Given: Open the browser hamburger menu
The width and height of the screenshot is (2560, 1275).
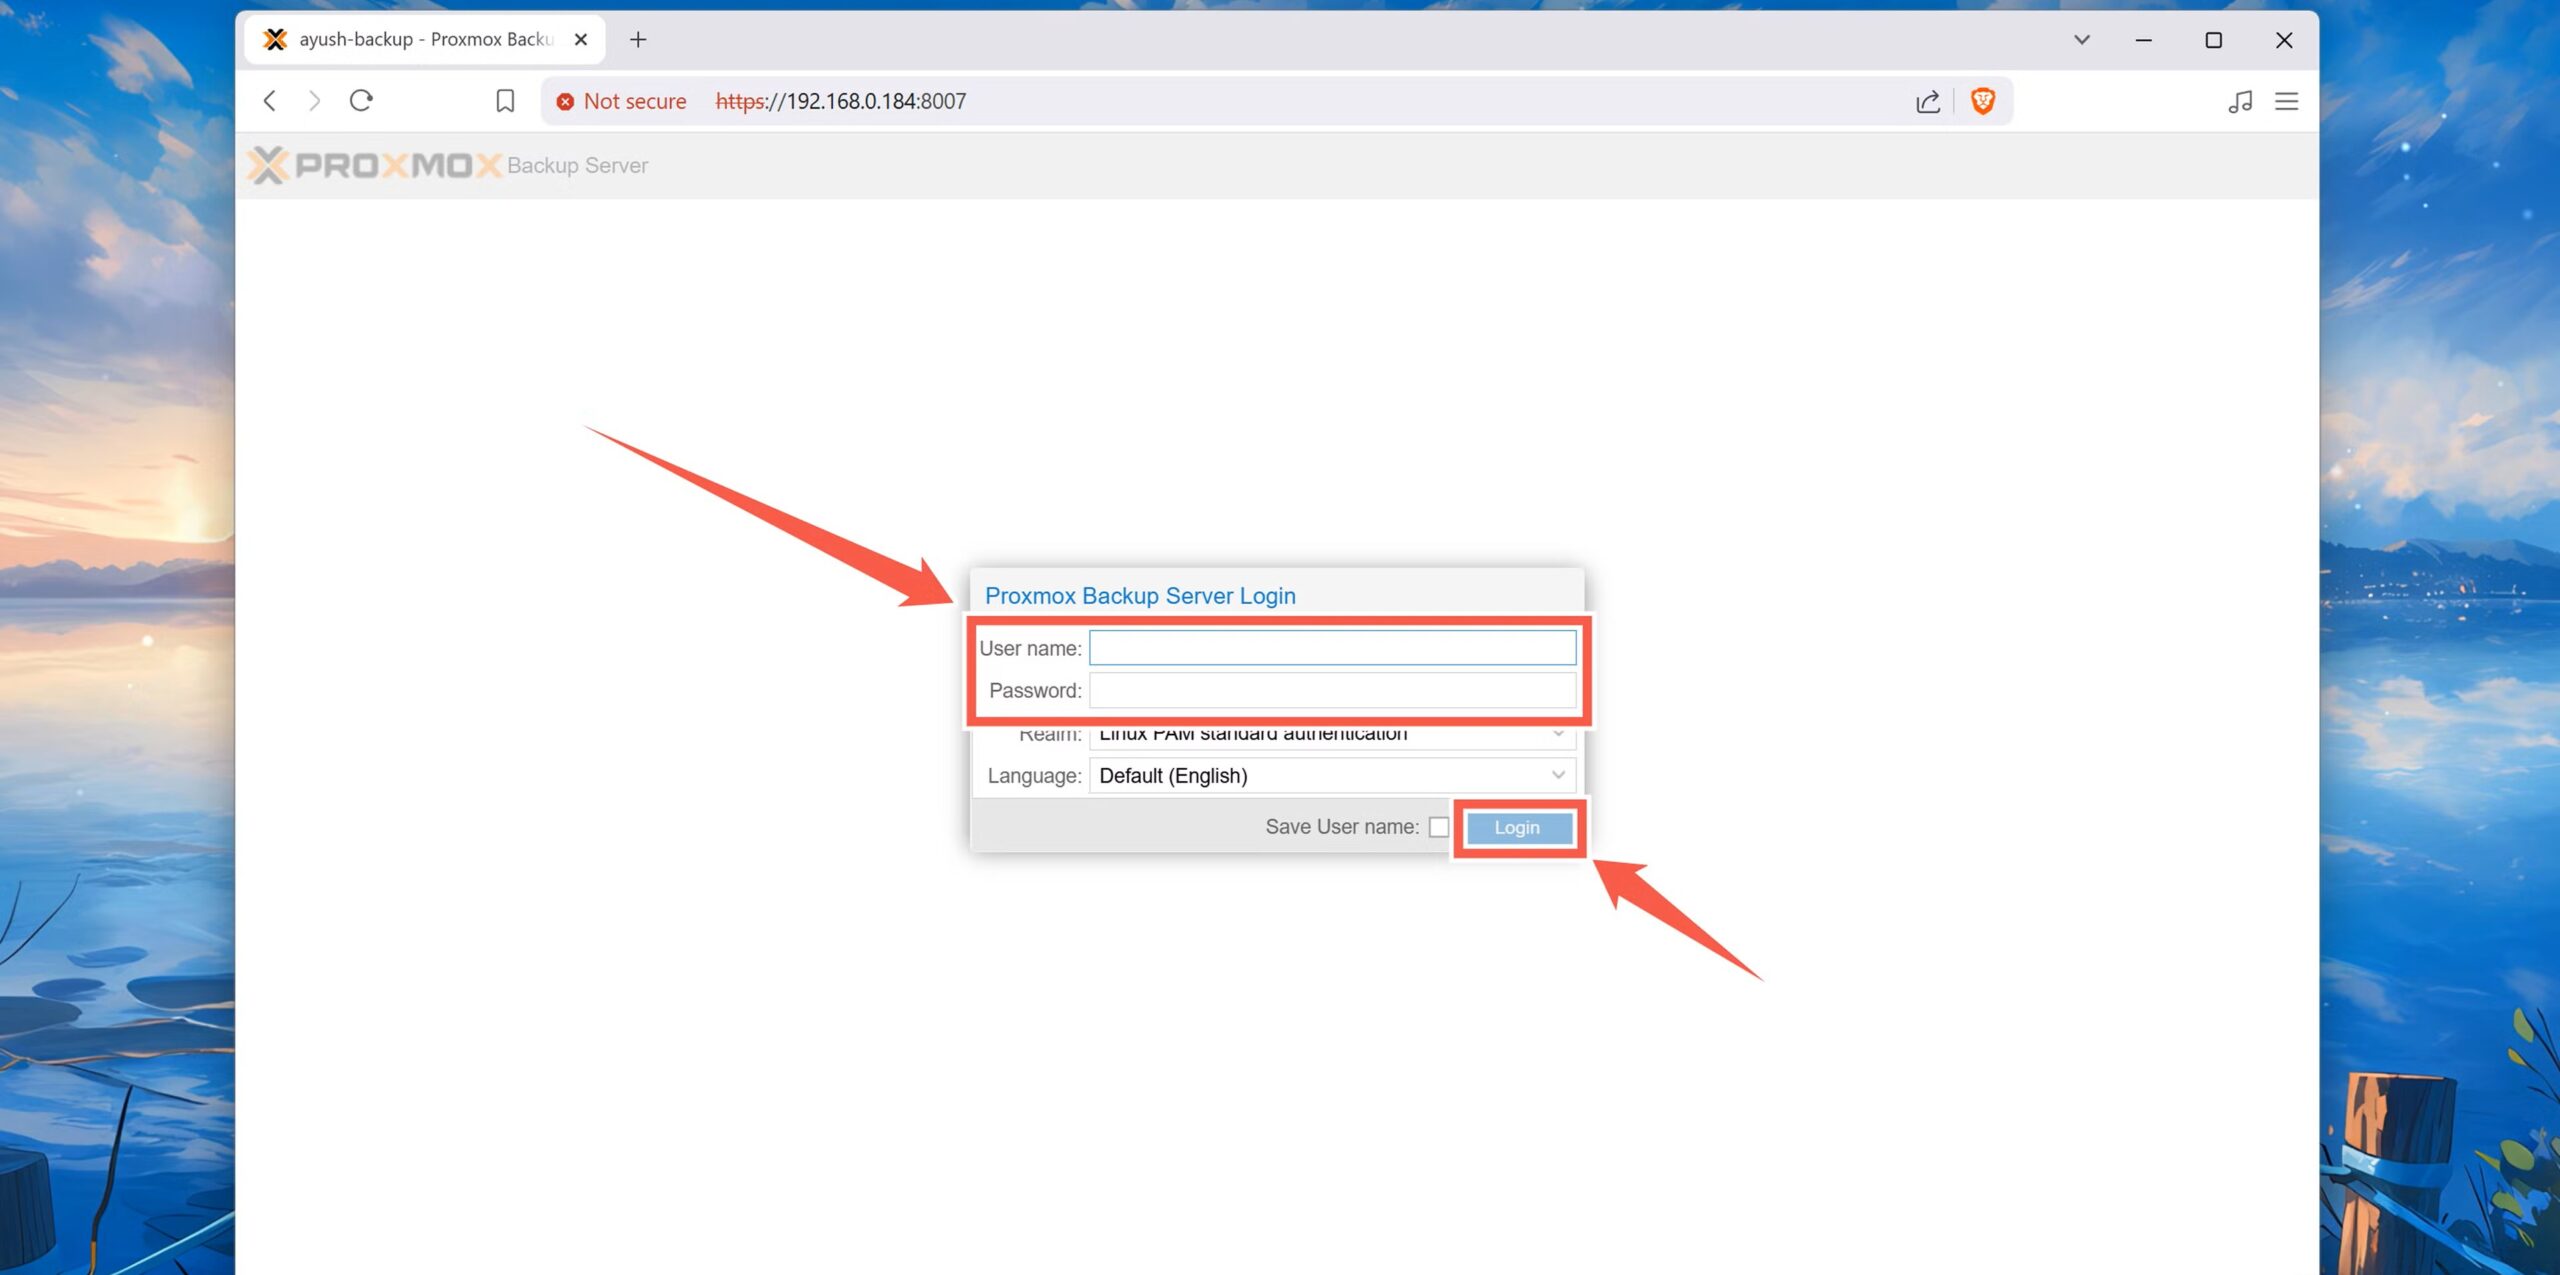Looking at the screenshot, I should (x=2286, y=101).
